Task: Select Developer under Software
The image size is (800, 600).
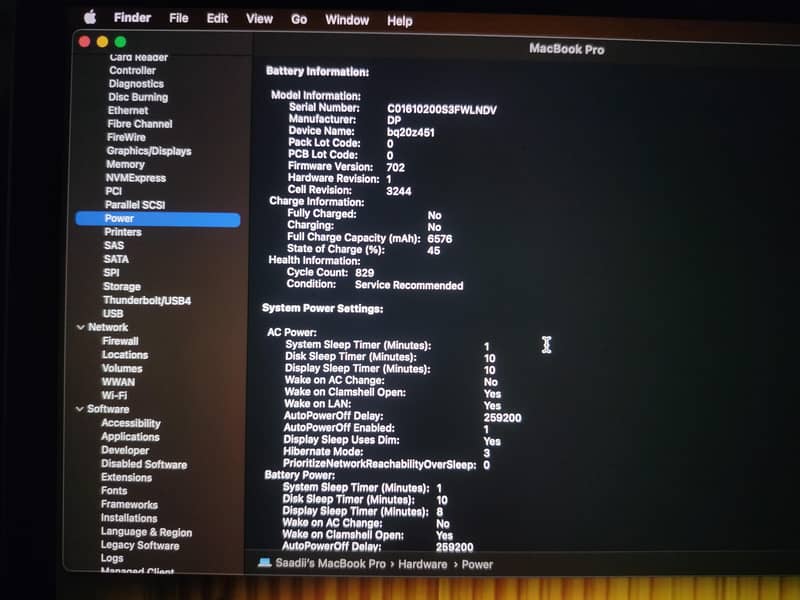Action: [x=125, y=451]
